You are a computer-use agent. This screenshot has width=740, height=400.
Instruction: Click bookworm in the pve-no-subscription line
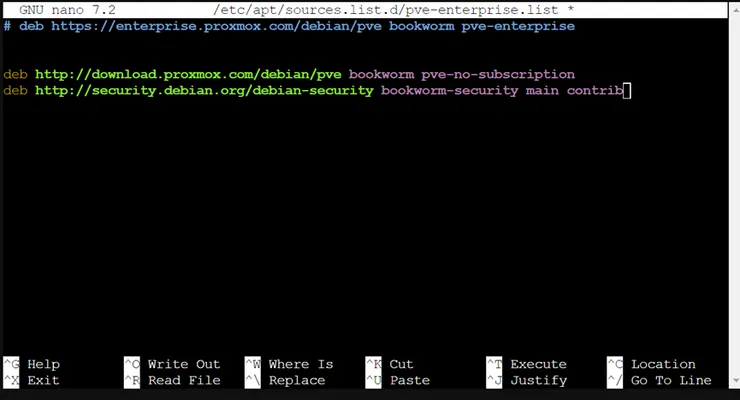[381, 75]
